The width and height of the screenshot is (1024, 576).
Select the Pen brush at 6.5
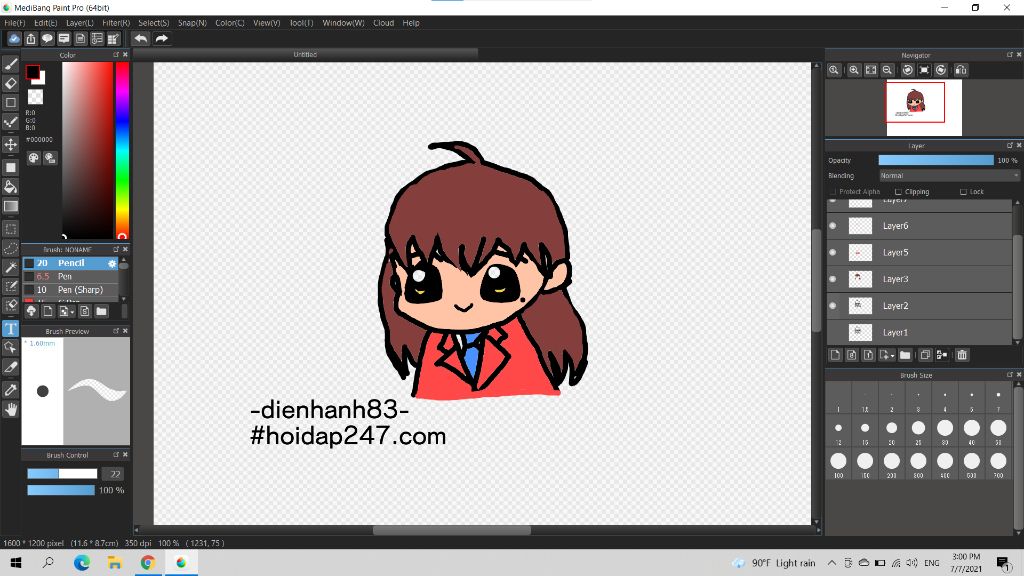[x=71, y=277]
